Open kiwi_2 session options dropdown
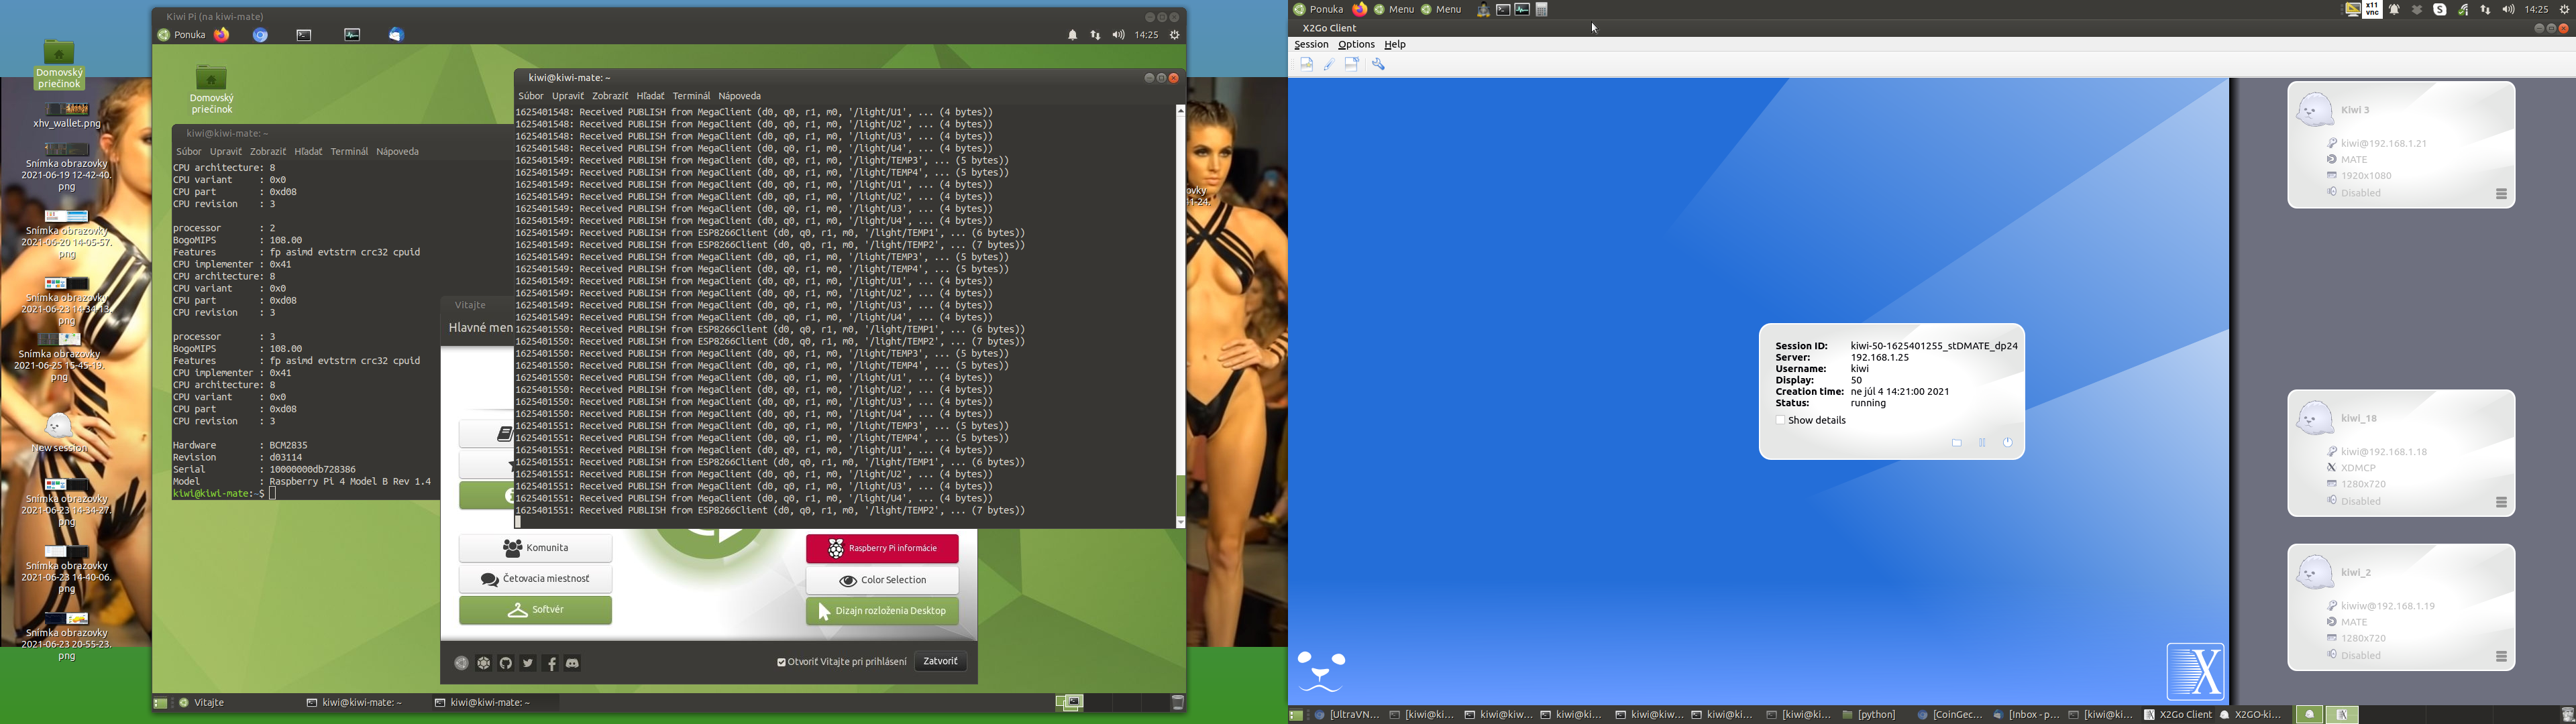Image resolution: width=2576 pixels, height=724 pixels. point(2501,657)
